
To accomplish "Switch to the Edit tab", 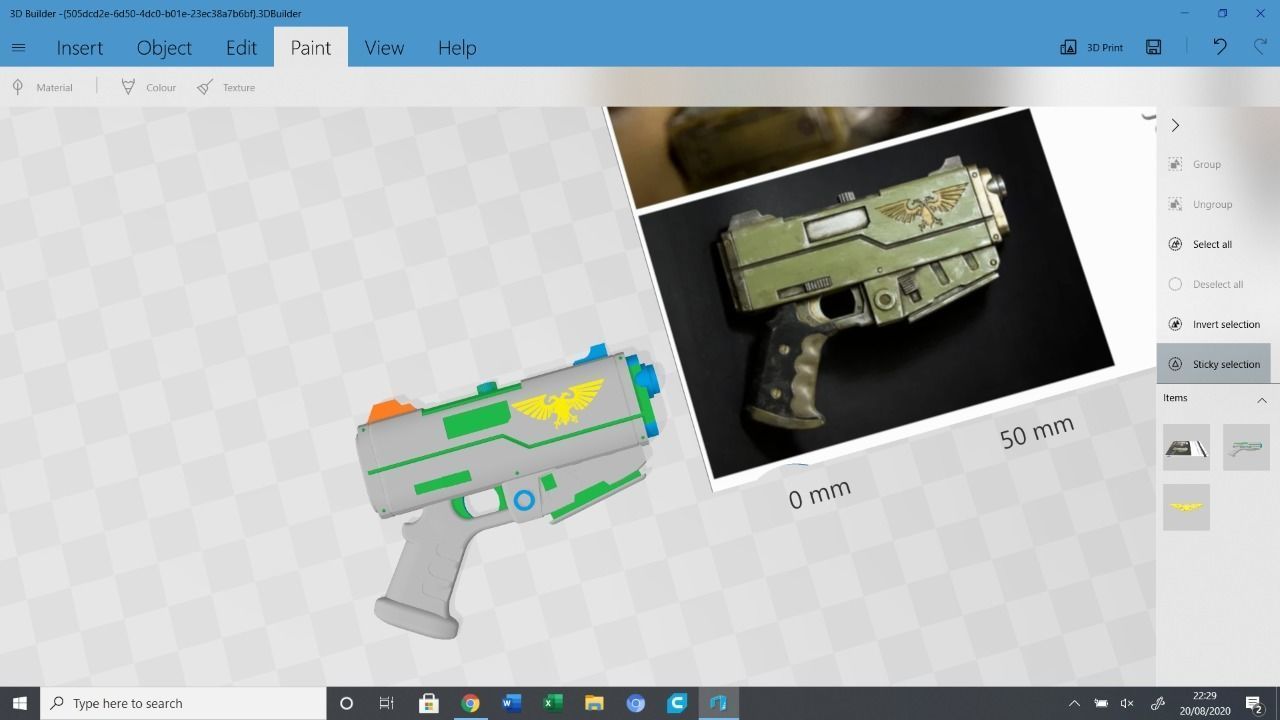I will click(241, 48).
